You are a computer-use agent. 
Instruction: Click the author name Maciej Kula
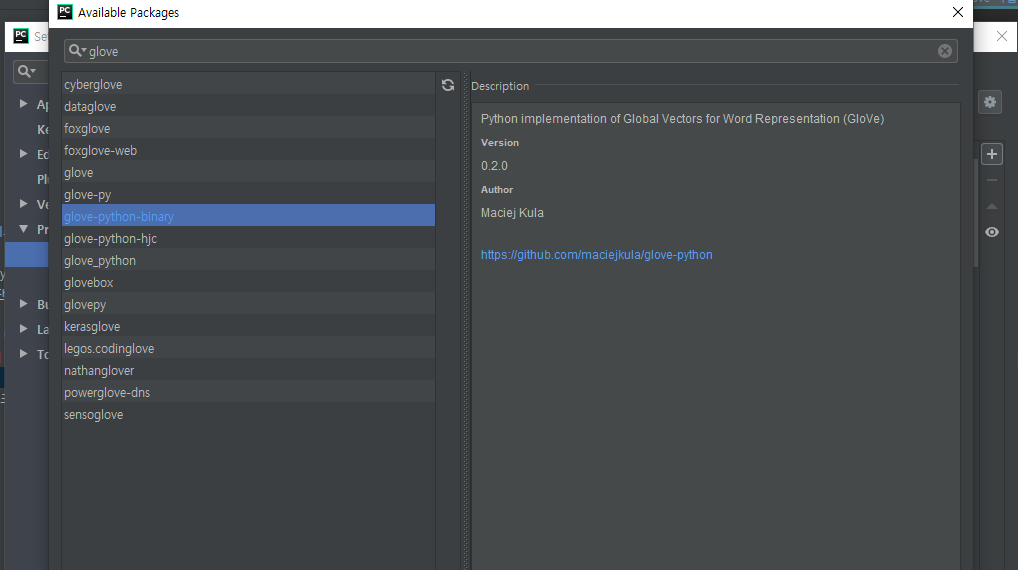[x=512, y=213]
